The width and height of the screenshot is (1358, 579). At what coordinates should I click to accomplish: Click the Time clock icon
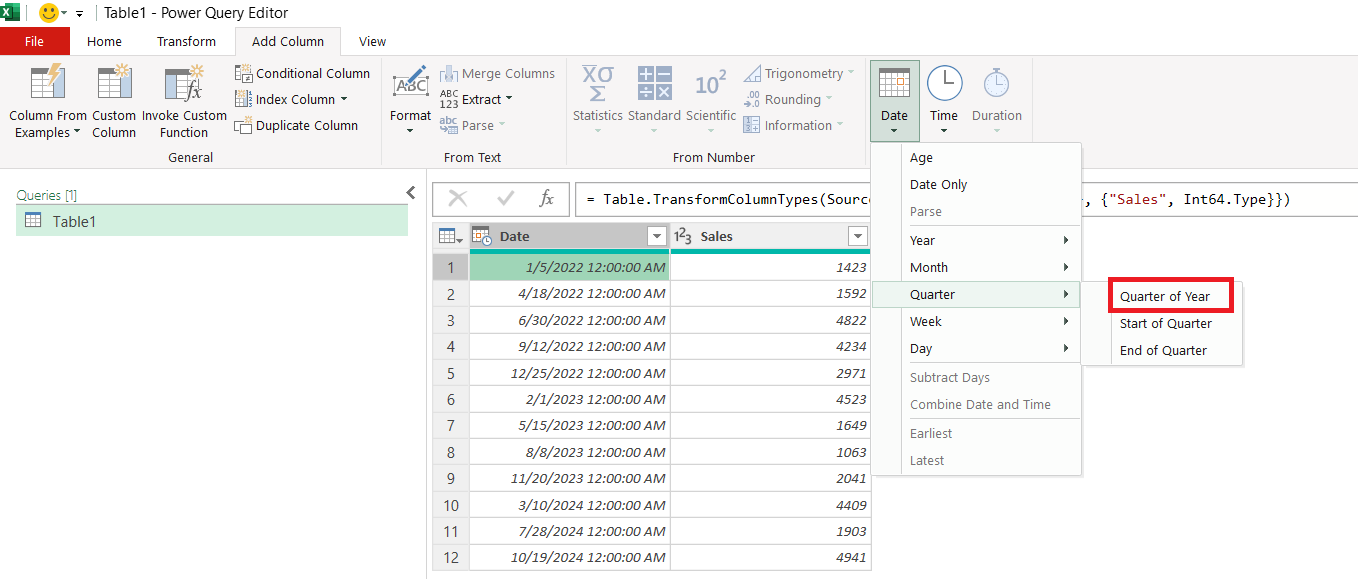(x=944, y=83)
